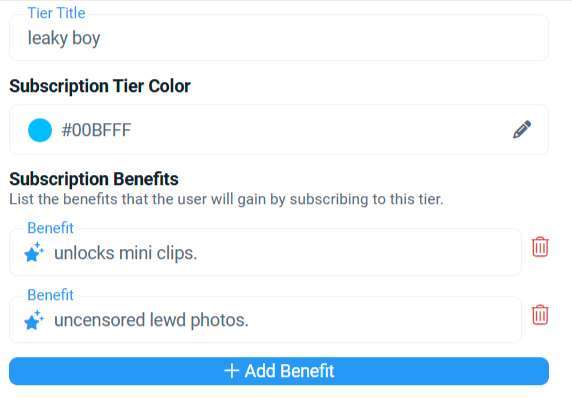Click the plus icon on Add Benefit
Screen dimensions: 572x398
tap(232, 371)
